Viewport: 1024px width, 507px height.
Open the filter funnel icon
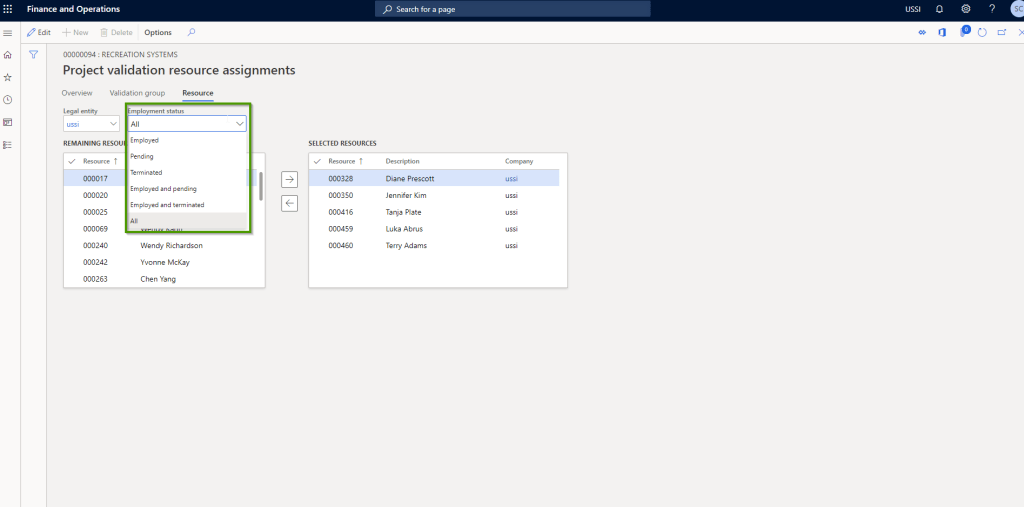(x=33, y=55)
